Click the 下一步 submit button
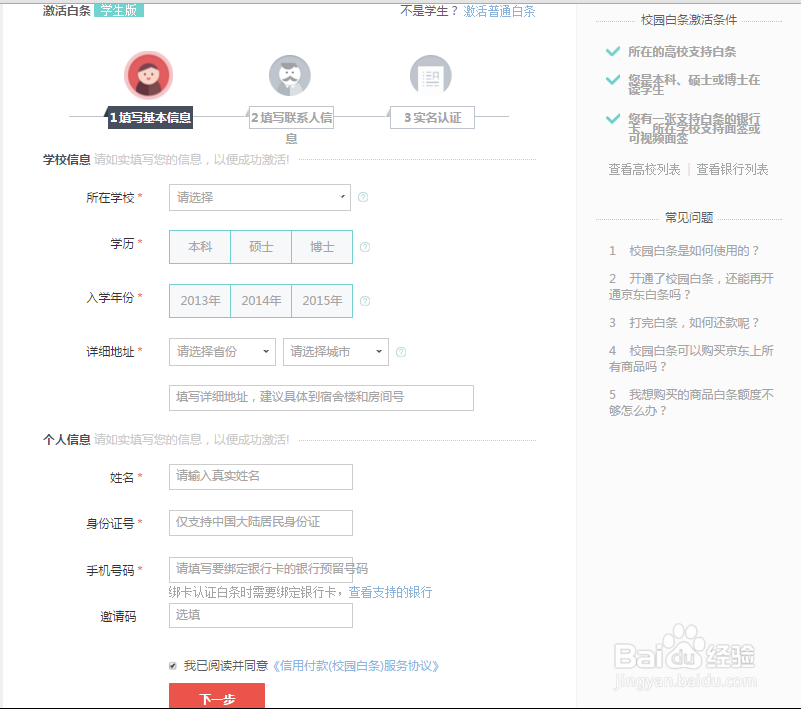Screen dimensions: 801x709 click(x=217, y=697)
